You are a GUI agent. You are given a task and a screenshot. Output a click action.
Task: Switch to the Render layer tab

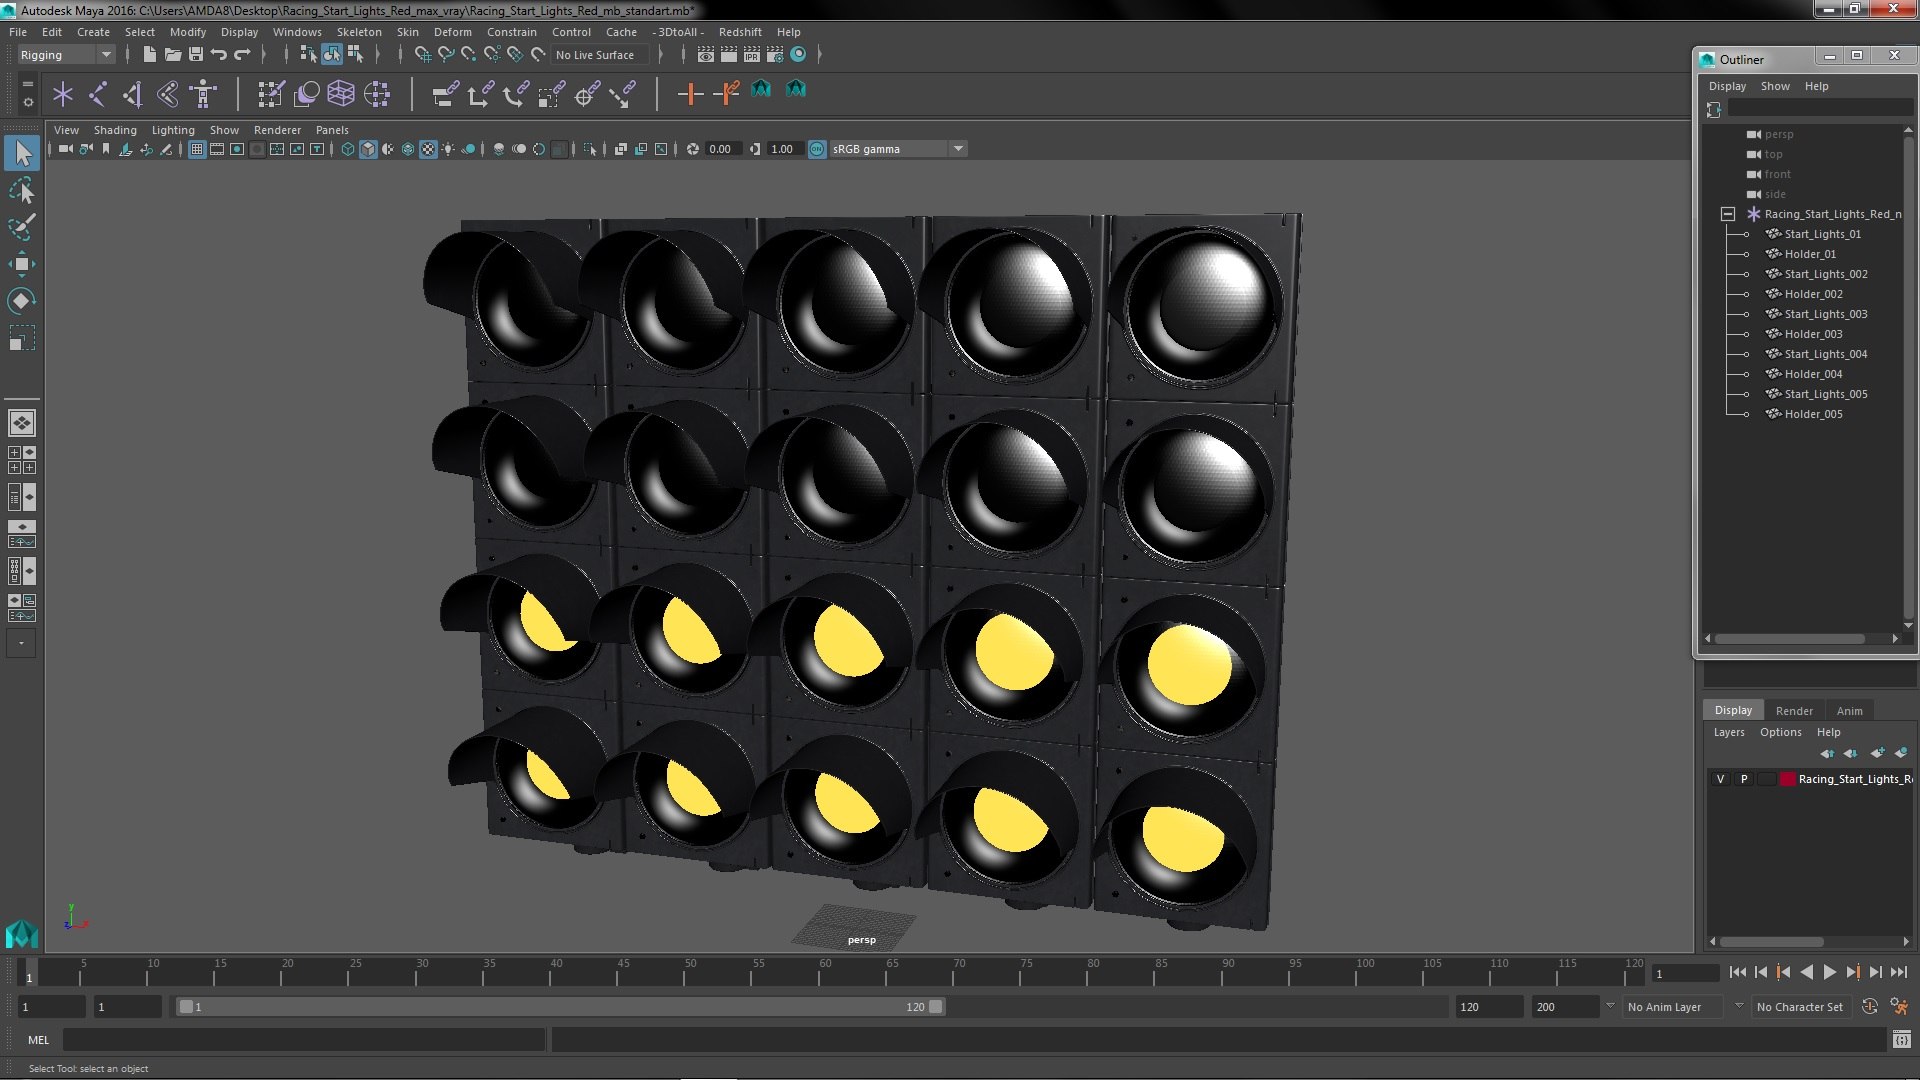point(1794,711)
